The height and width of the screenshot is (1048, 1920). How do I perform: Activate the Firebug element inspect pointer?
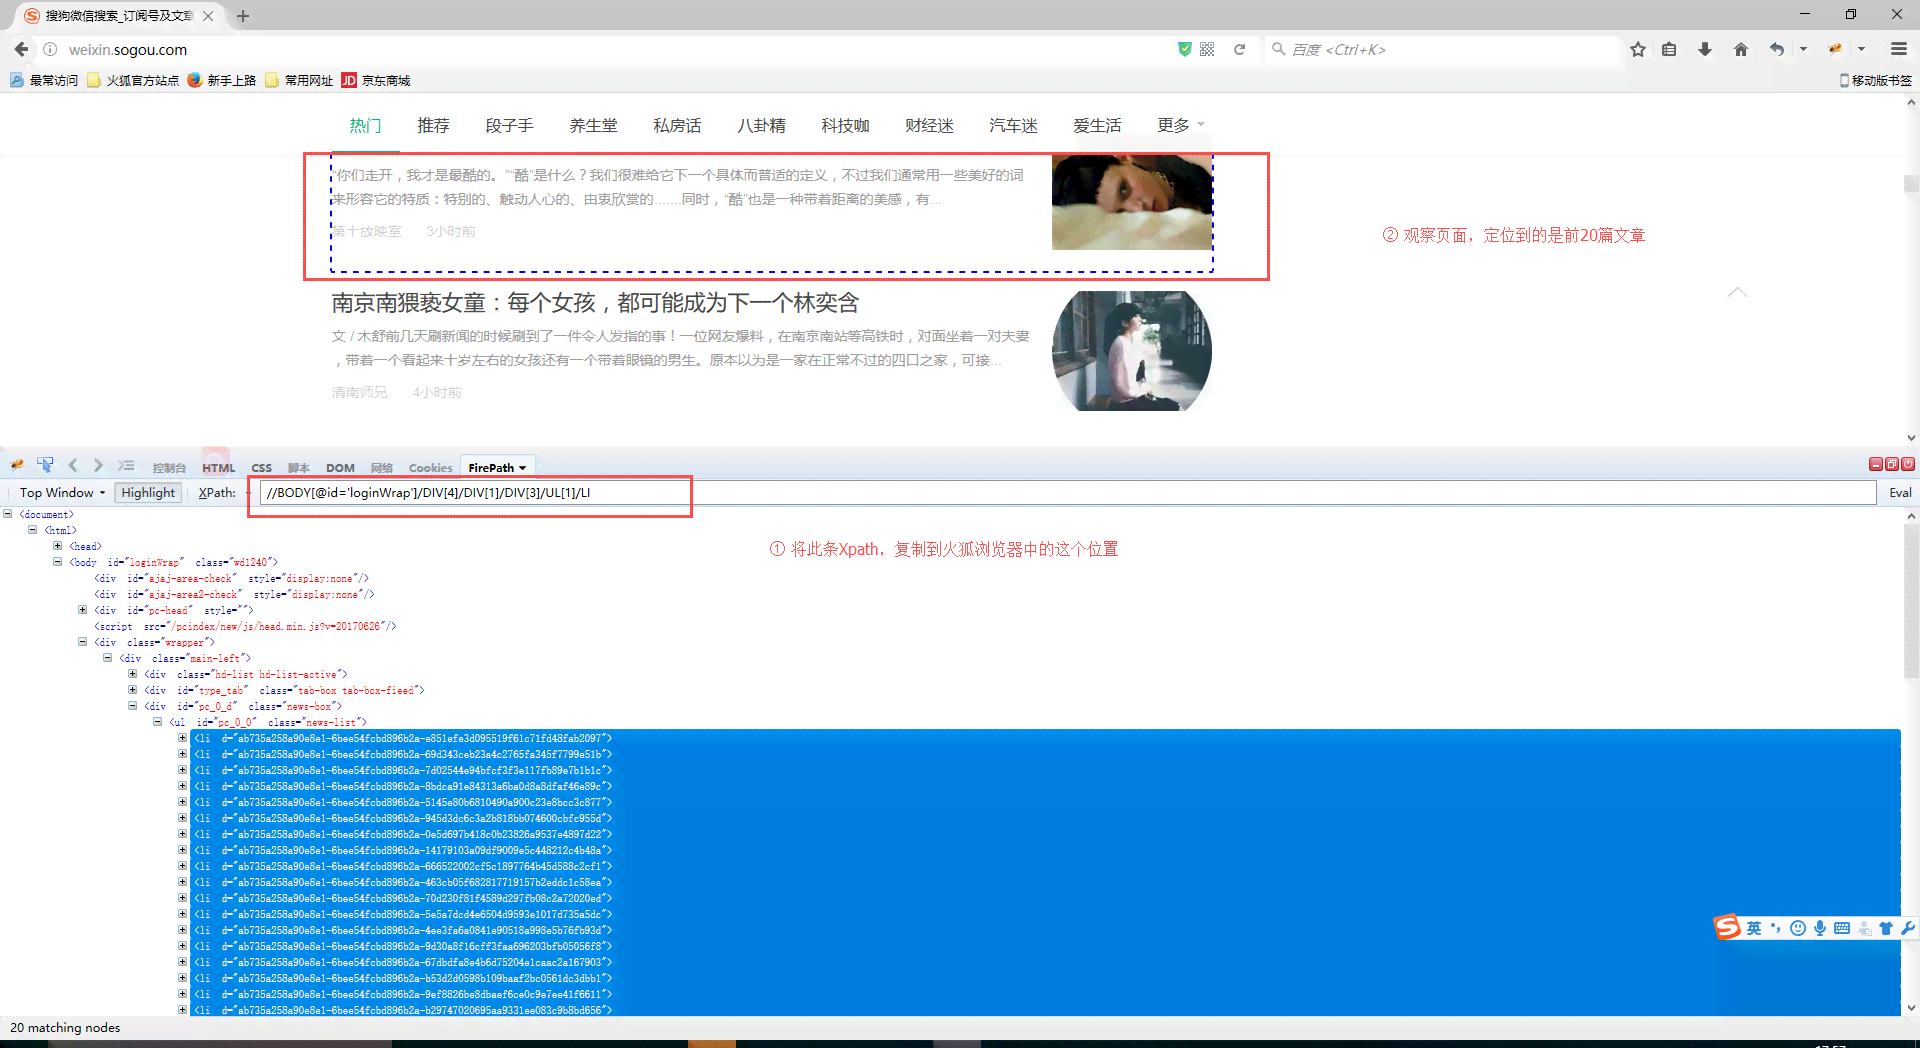[45, 465]
